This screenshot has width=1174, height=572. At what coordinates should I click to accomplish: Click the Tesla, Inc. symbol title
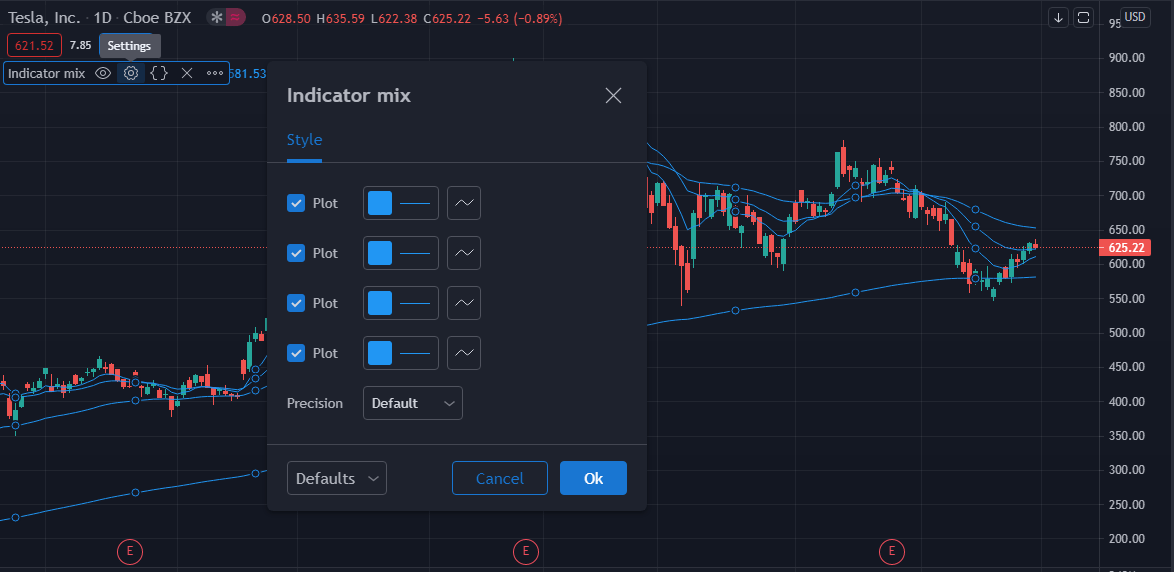coord(44,18)
